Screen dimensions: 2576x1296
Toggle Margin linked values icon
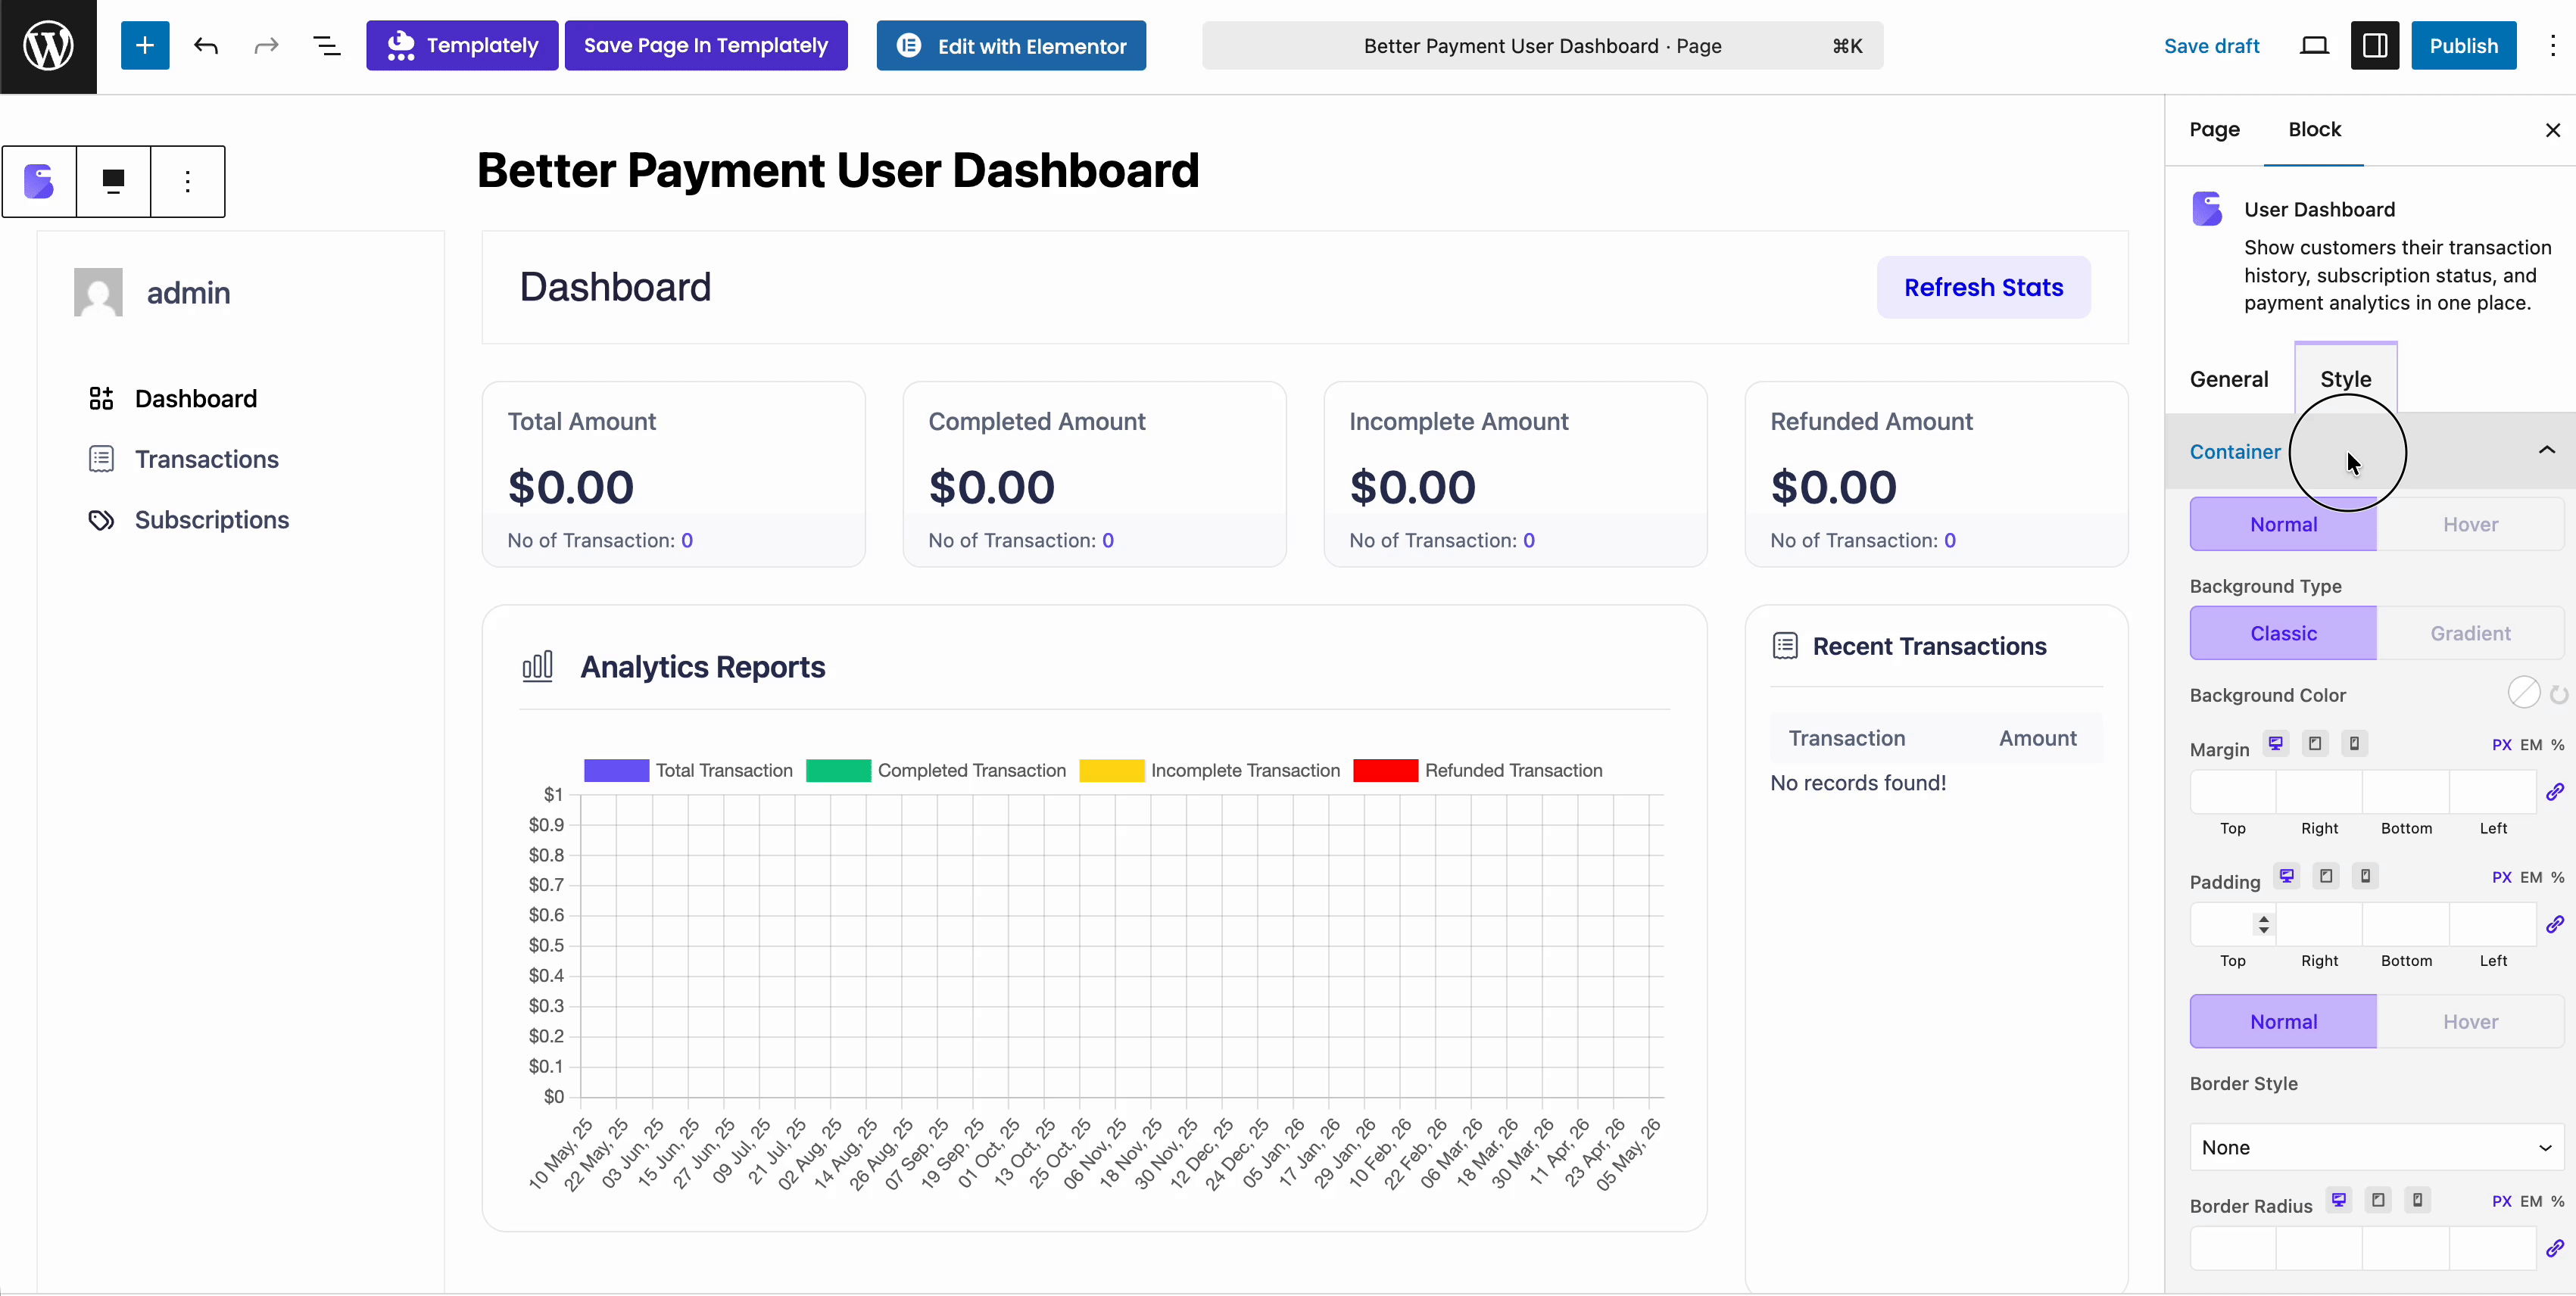2554,792
